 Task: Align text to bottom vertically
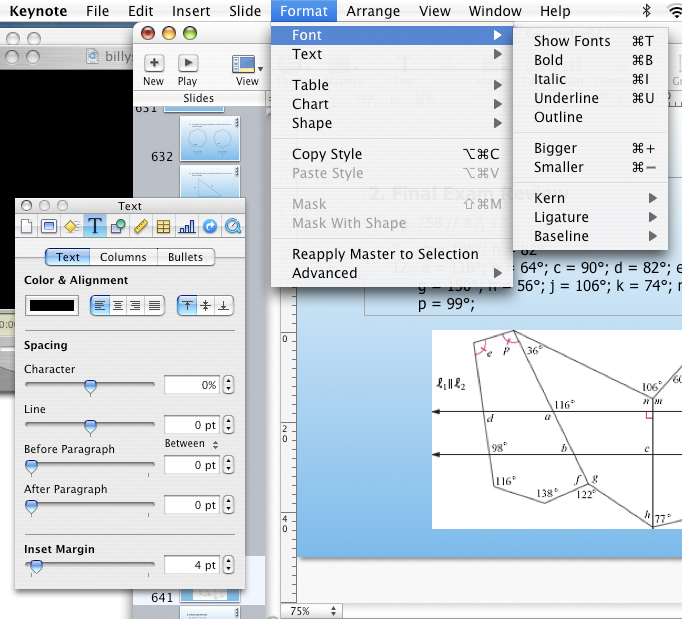(x=224, y=305)
